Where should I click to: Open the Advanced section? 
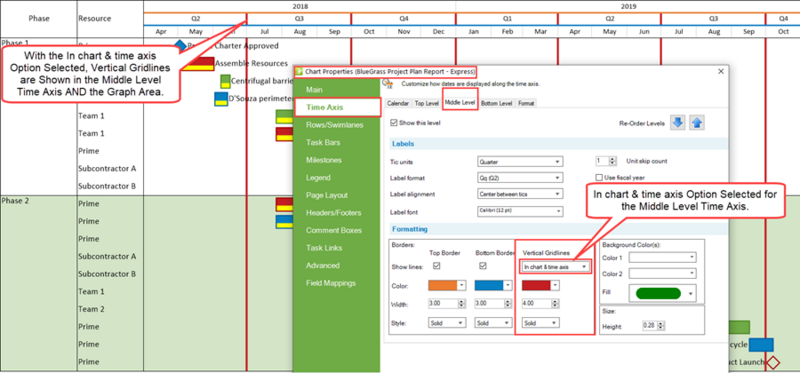[x=322, y=265]
